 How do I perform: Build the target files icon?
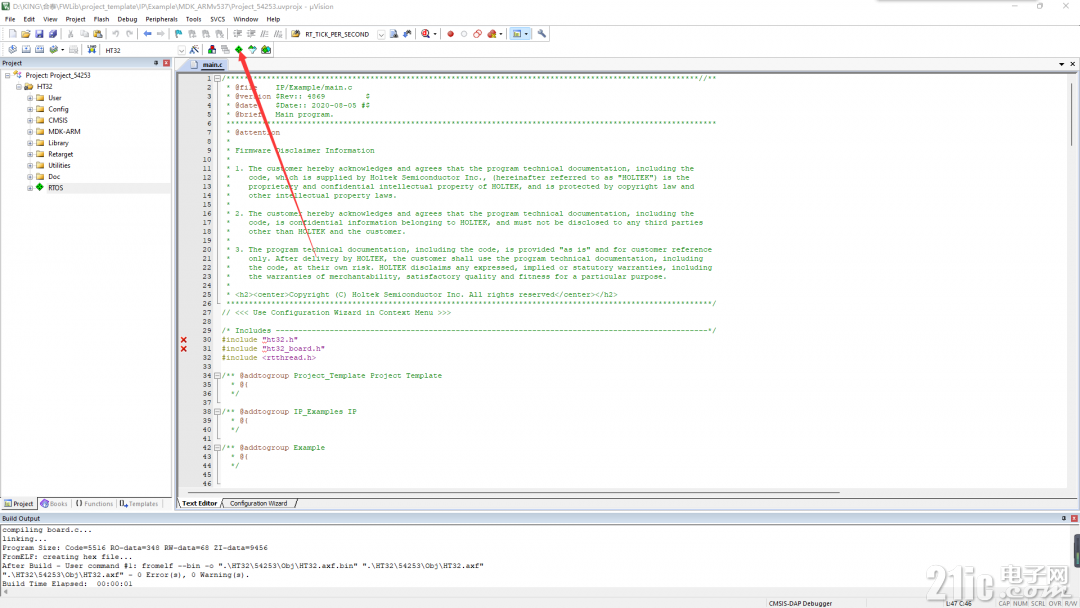26,50
